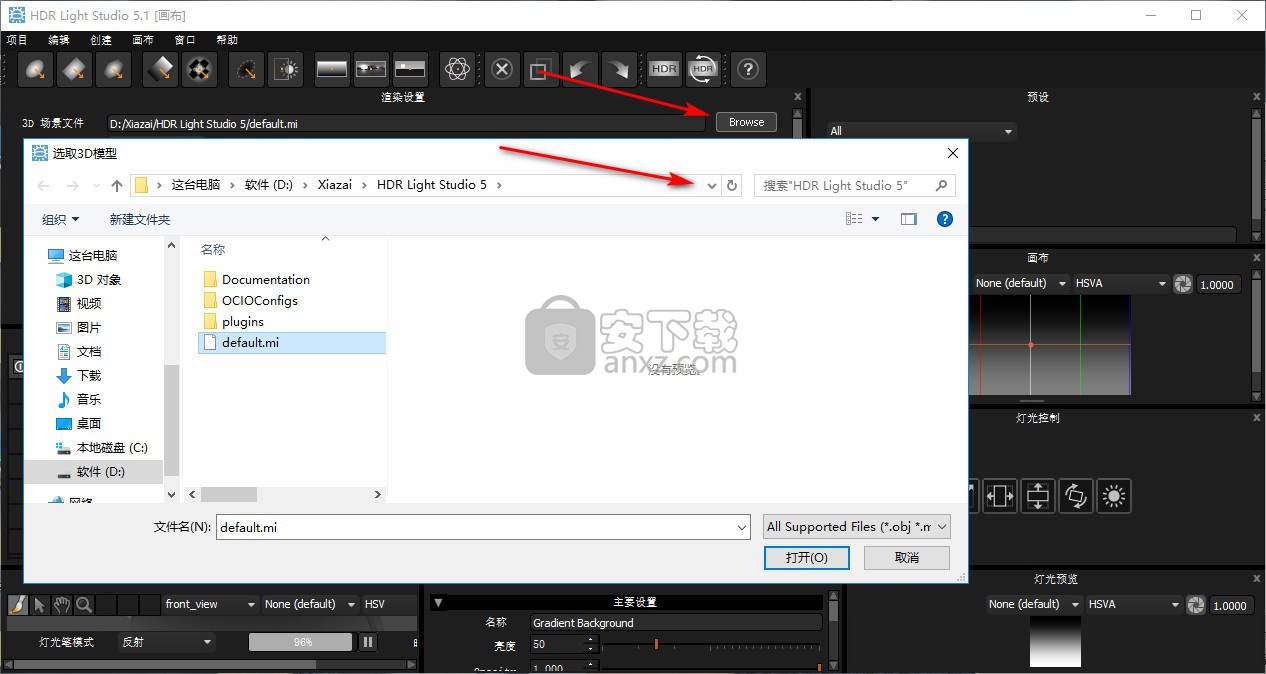This screenshot has width=1266, height=674.
Task: Add a picture background from the toolbar
Action: [371, 70]
